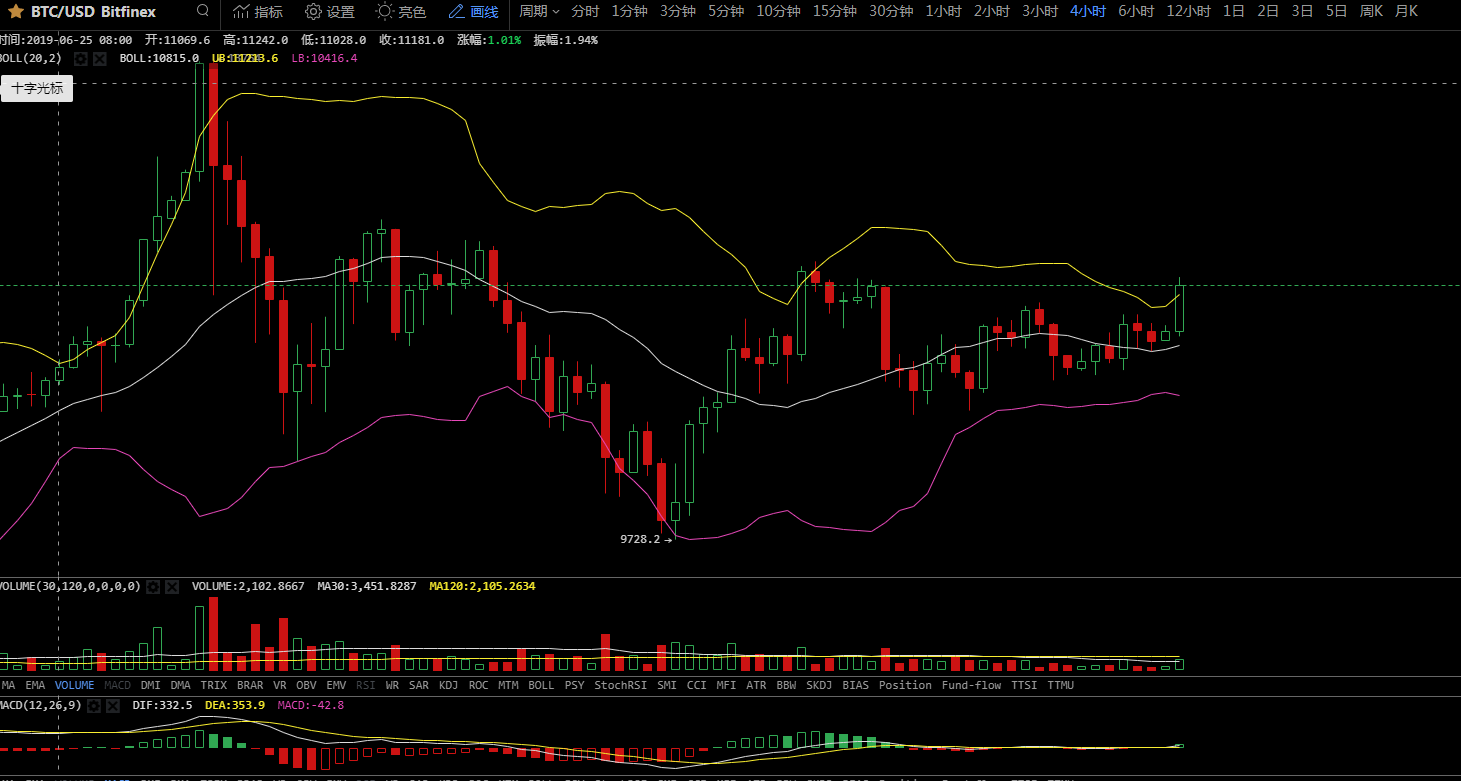Select the 5分钟 timeframe
Screen dimensions: 1461x781
coord(726,12)
